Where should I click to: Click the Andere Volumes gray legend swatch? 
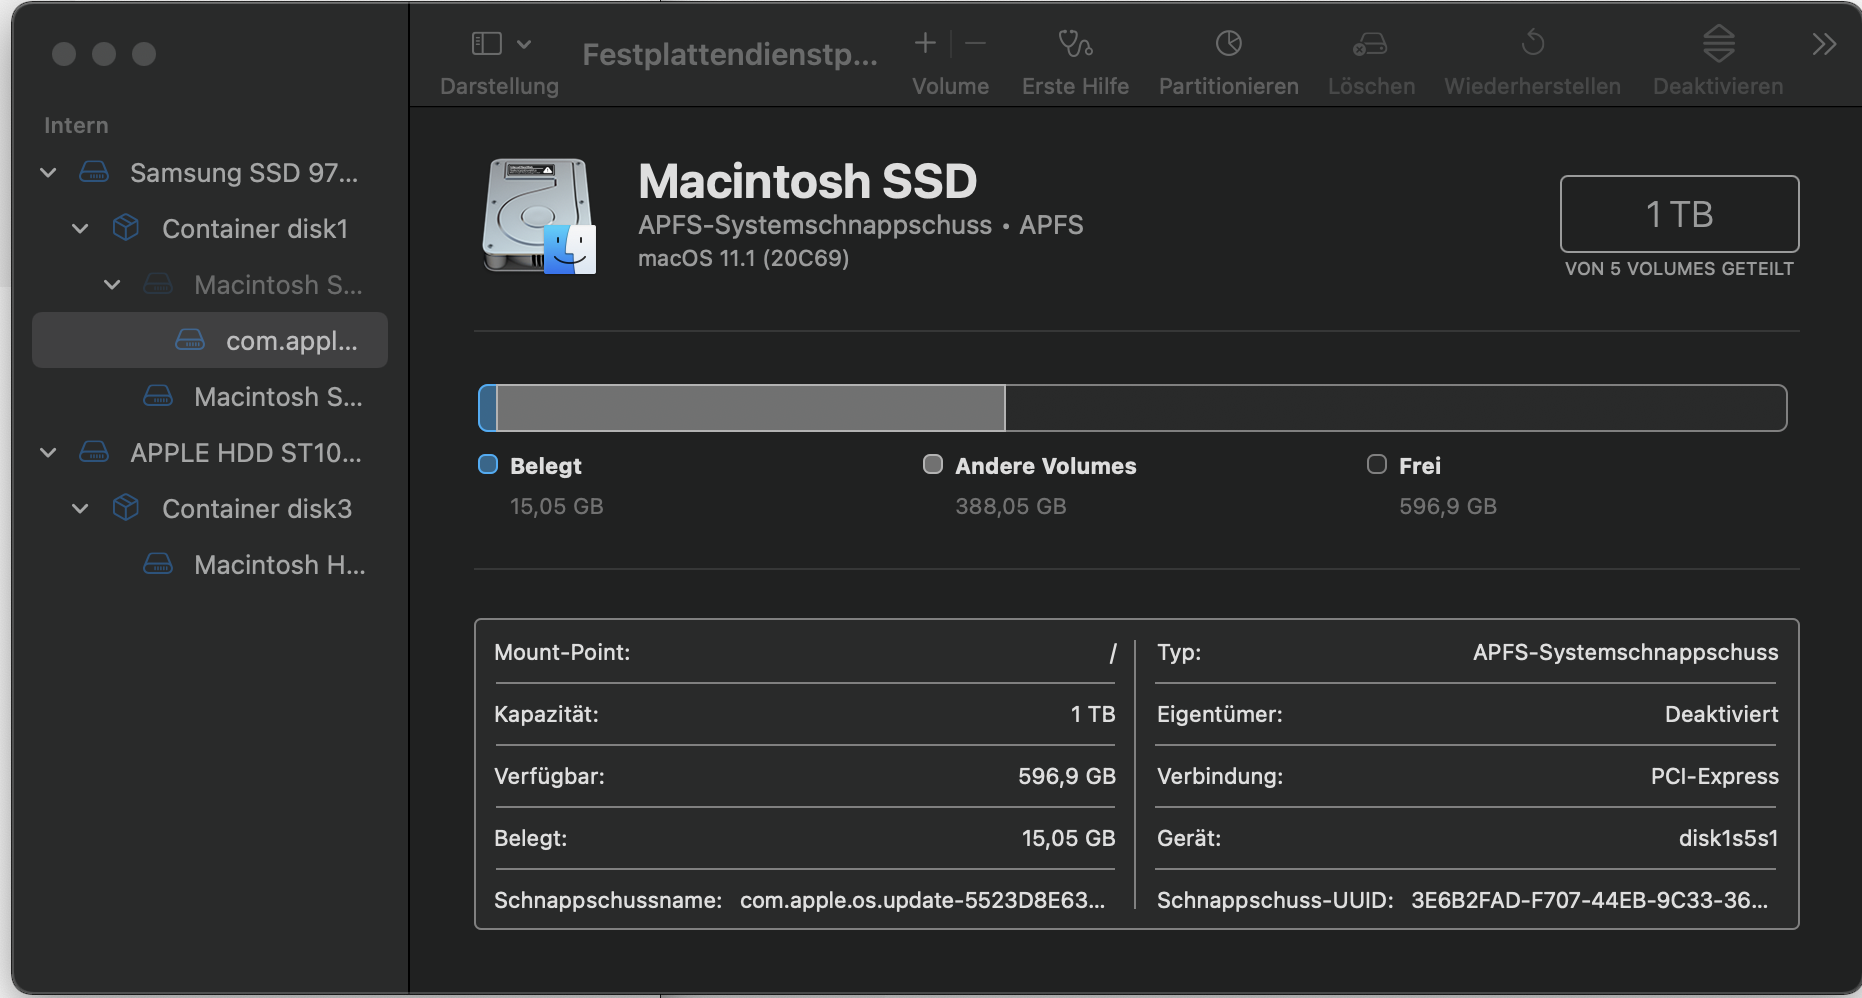point(933,464)
